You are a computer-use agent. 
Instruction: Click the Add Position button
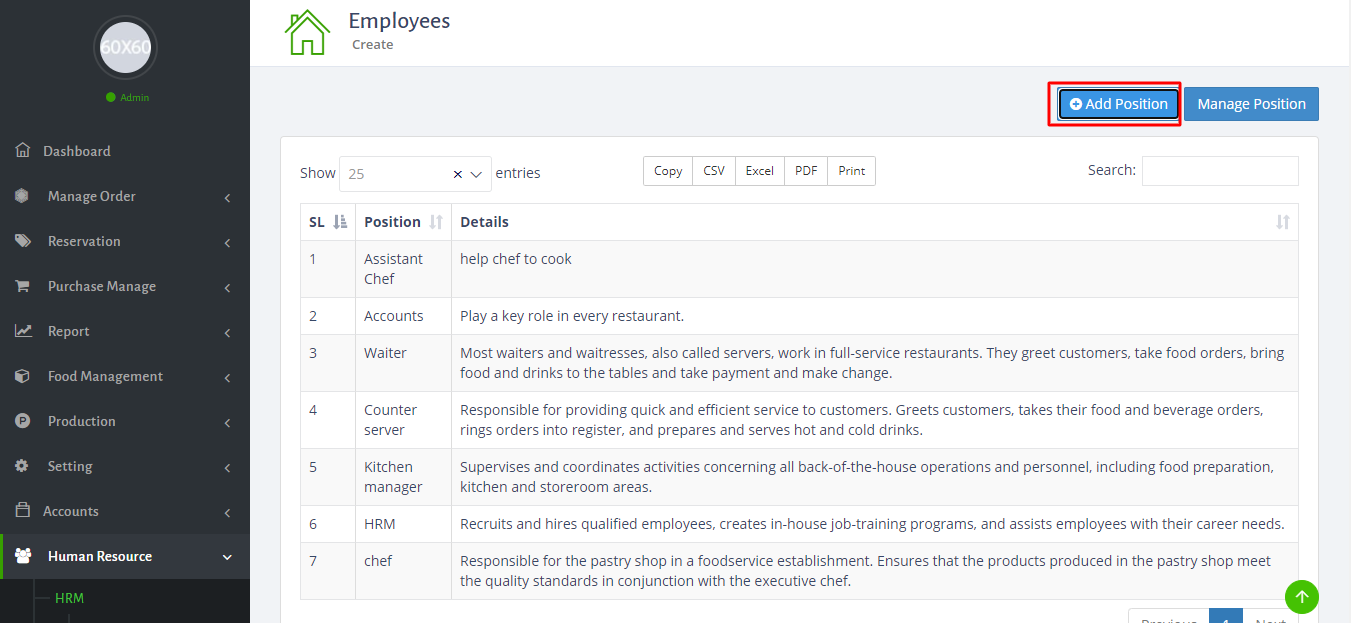coord(1119,104)
